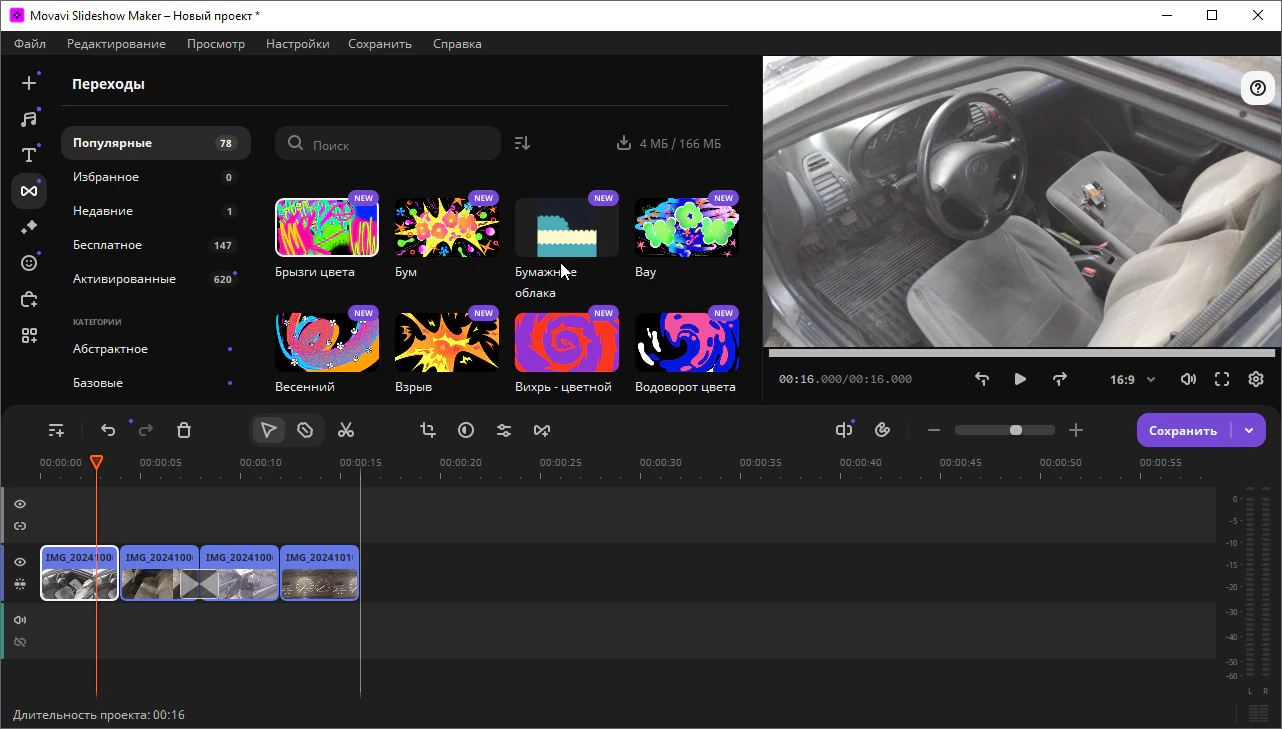Viewport: 1282px width, 729px height.
Task: Expand the Save button dropdown arrow
Action: coord(1249,430)
